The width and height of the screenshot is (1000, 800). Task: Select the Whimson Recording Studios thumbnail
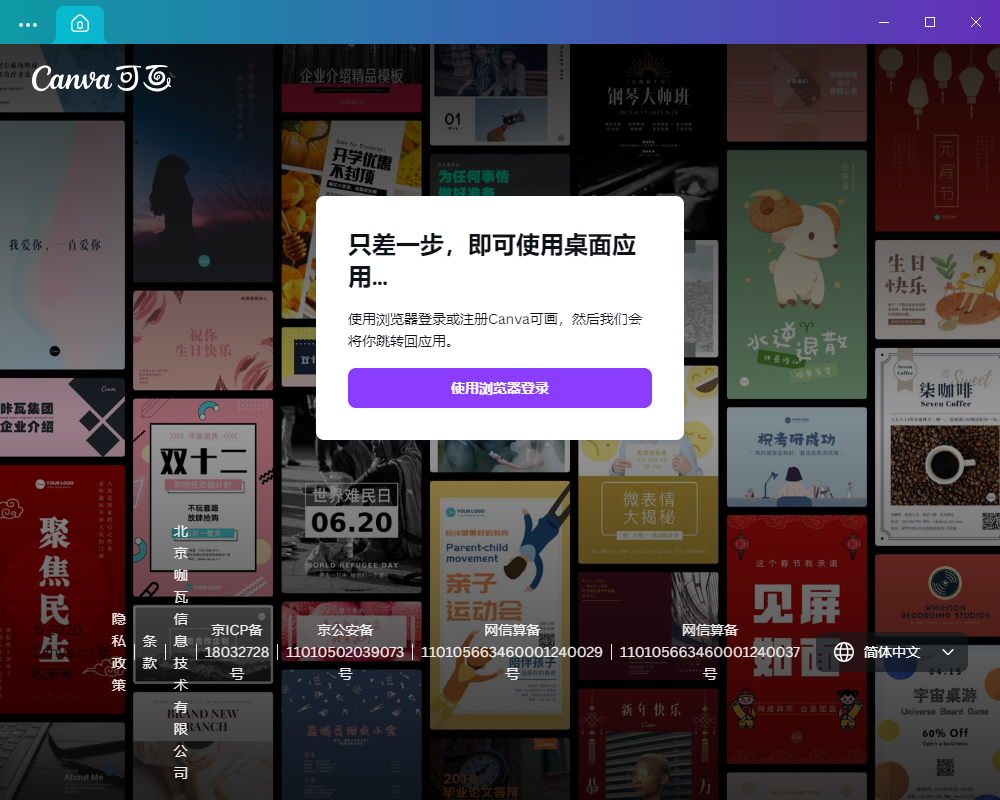[x=938, y=595]
